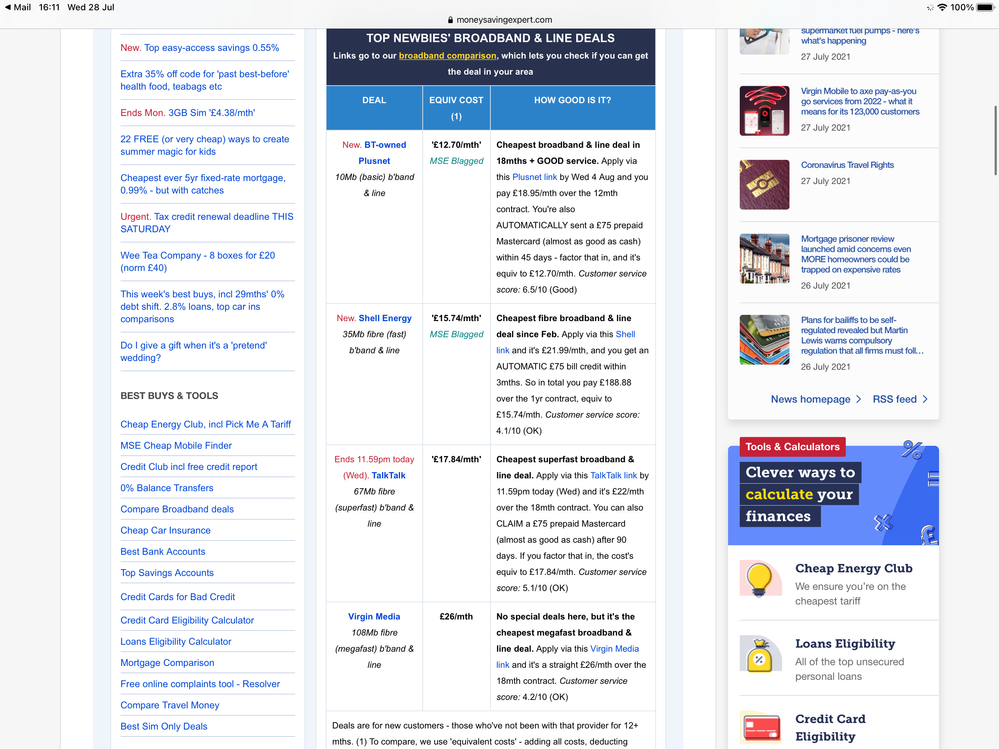Click the broadband comparison link

click(447, 56)
